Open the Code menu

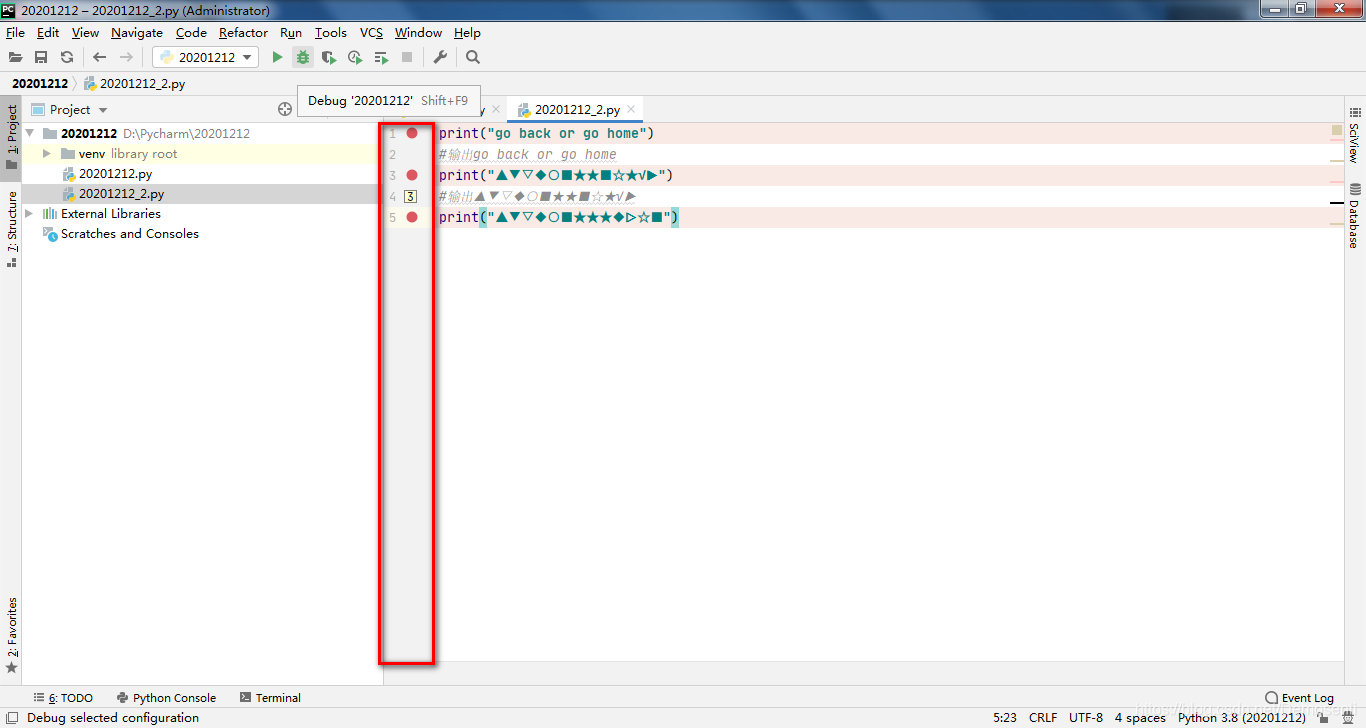point(191,33)
